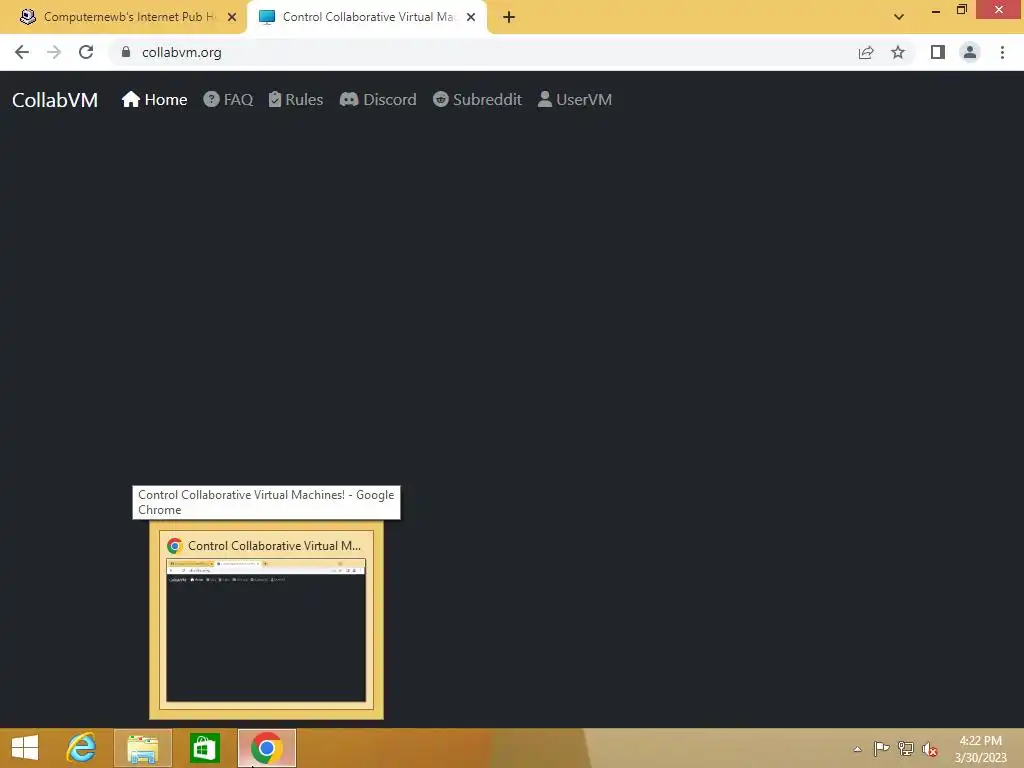Minimize the Chrome window
Screen dimensions: 1024x768
coord(936,10)
